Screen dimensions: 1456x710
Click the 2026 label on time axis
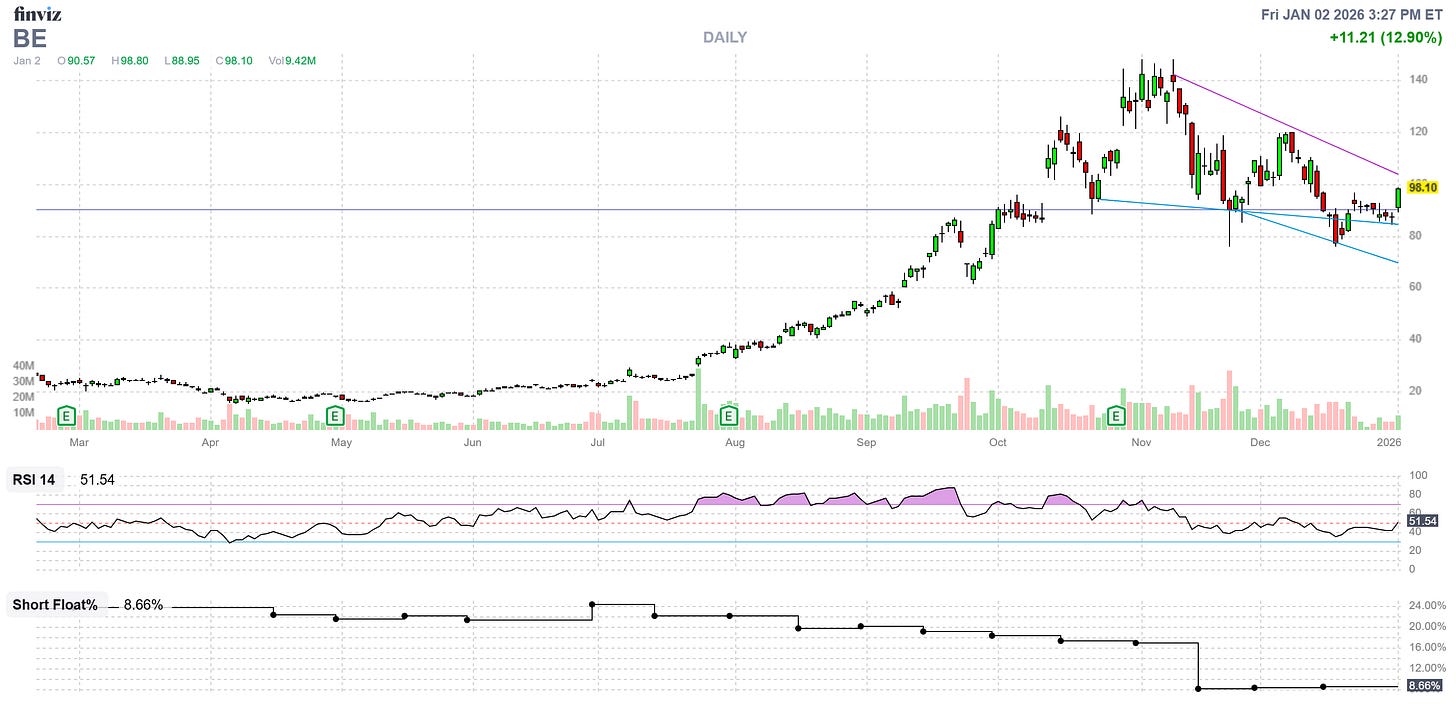tap(1389, 441)
